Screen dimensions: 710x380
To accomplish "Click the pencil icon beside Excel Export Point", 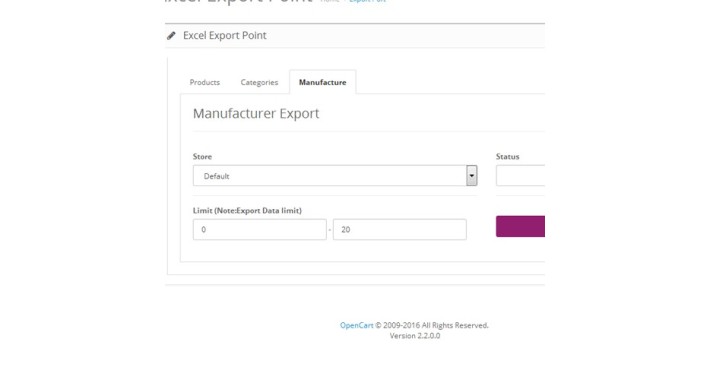I will [171, 35].
